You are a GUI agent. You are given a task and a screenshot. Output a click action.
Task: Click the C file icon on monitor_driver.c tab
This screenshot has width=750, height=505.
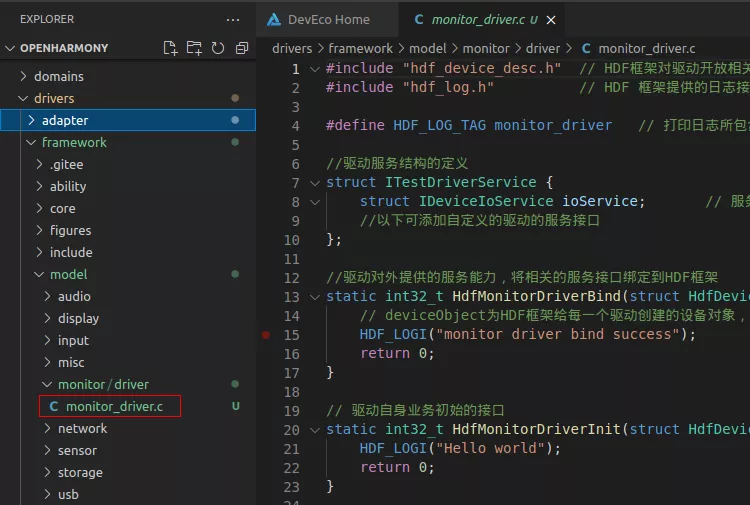419,20
